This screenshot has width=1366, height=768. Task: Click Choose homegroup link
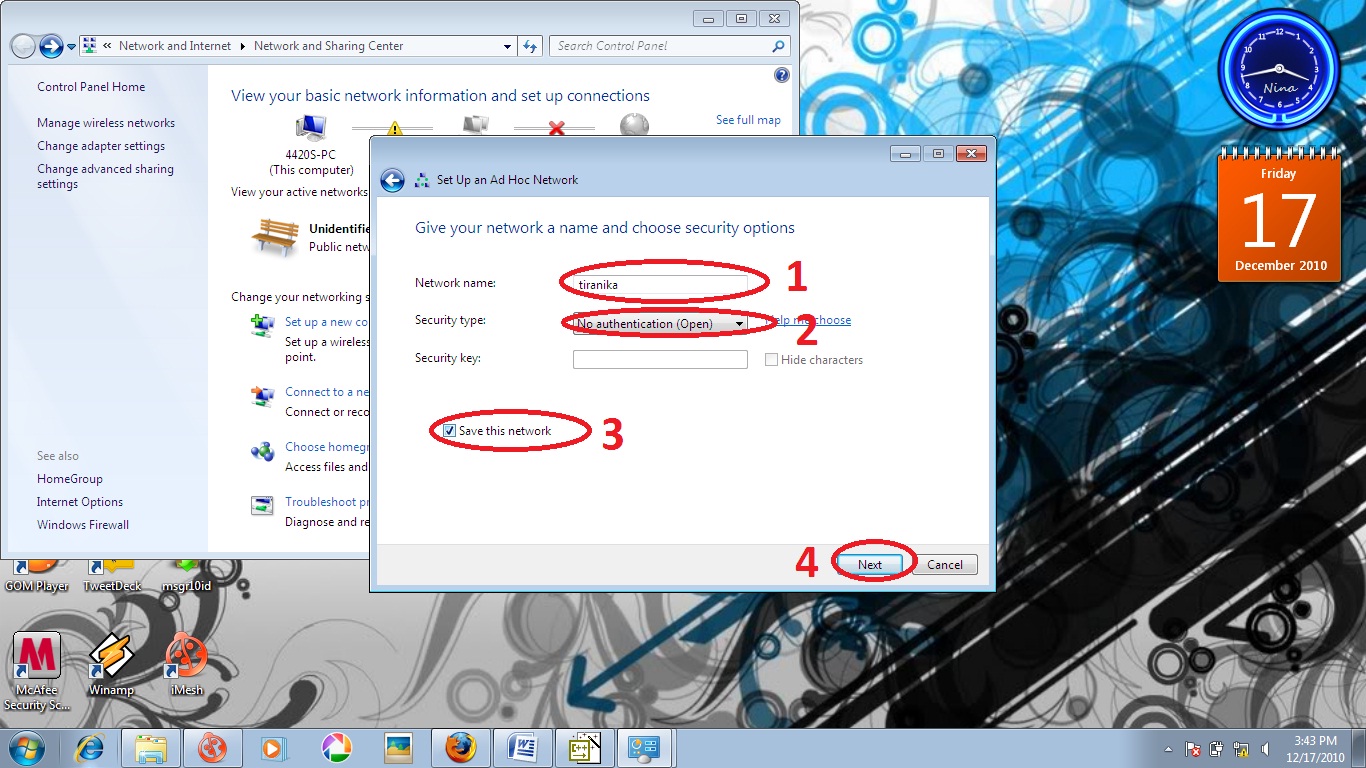tap(327, 447)
